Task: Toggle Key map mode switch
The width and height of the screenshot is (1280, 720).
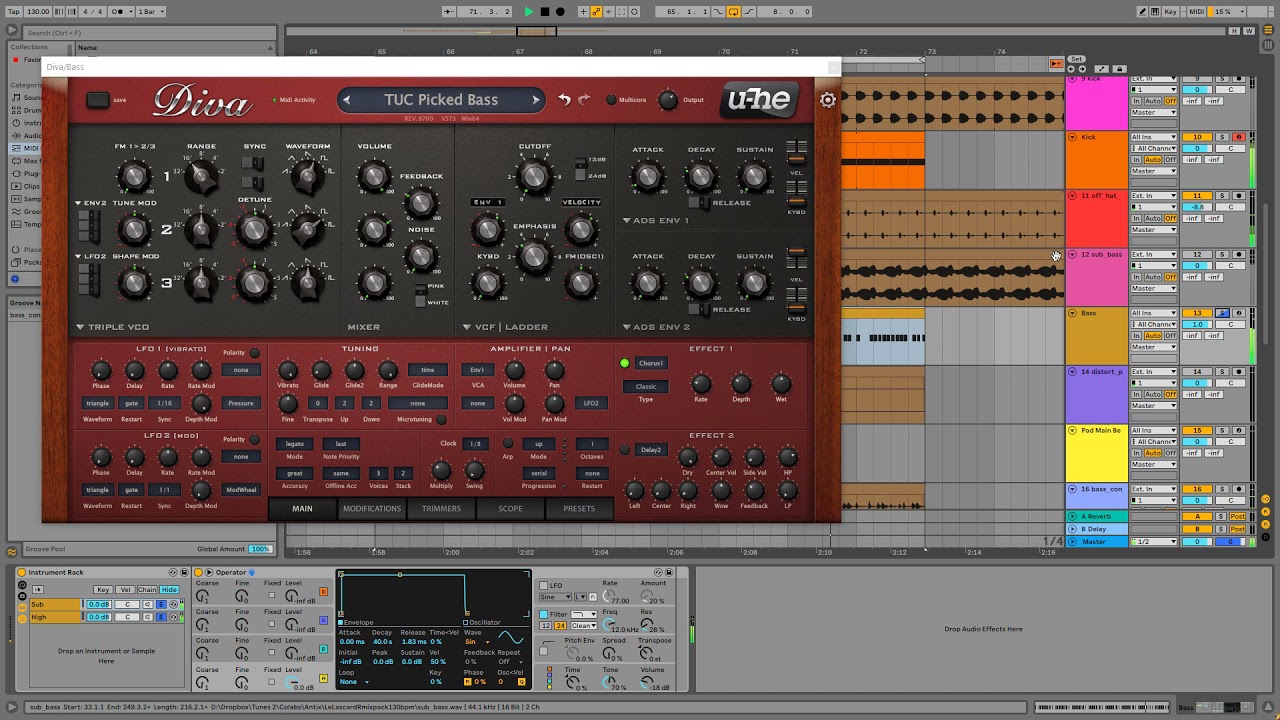Action: pos(1171,12)
